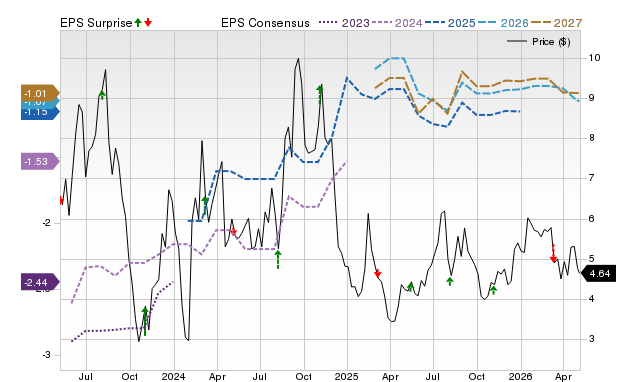Click the green surprise arrow in March 2024
The height and width of the screenshot is (382, 640).
coord(205,206)
